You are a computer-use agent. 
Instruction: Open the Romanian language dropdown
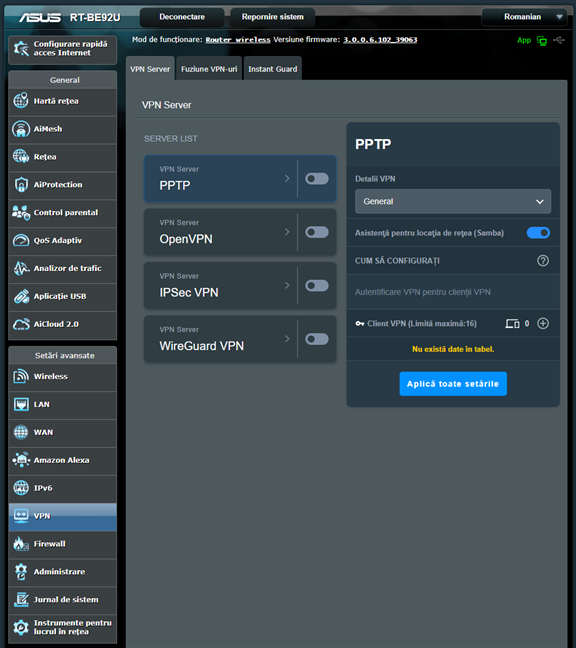click(529, 17)
